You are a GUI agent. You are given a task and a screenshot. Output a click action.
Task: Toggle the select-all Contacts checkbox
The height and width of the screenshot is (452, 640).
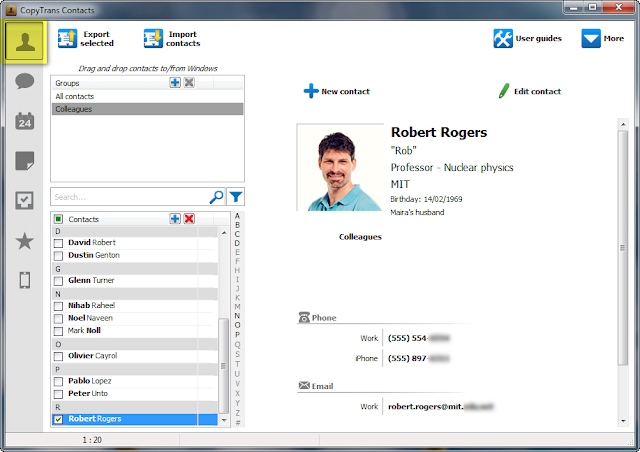(x=58, y=219)
